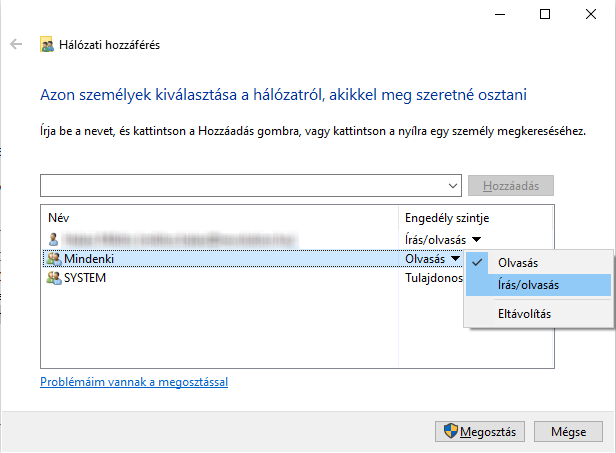The image size is (616, 453).
Task: Click the shield icon on Megosztás button
Action: click(x=451, y=431)
